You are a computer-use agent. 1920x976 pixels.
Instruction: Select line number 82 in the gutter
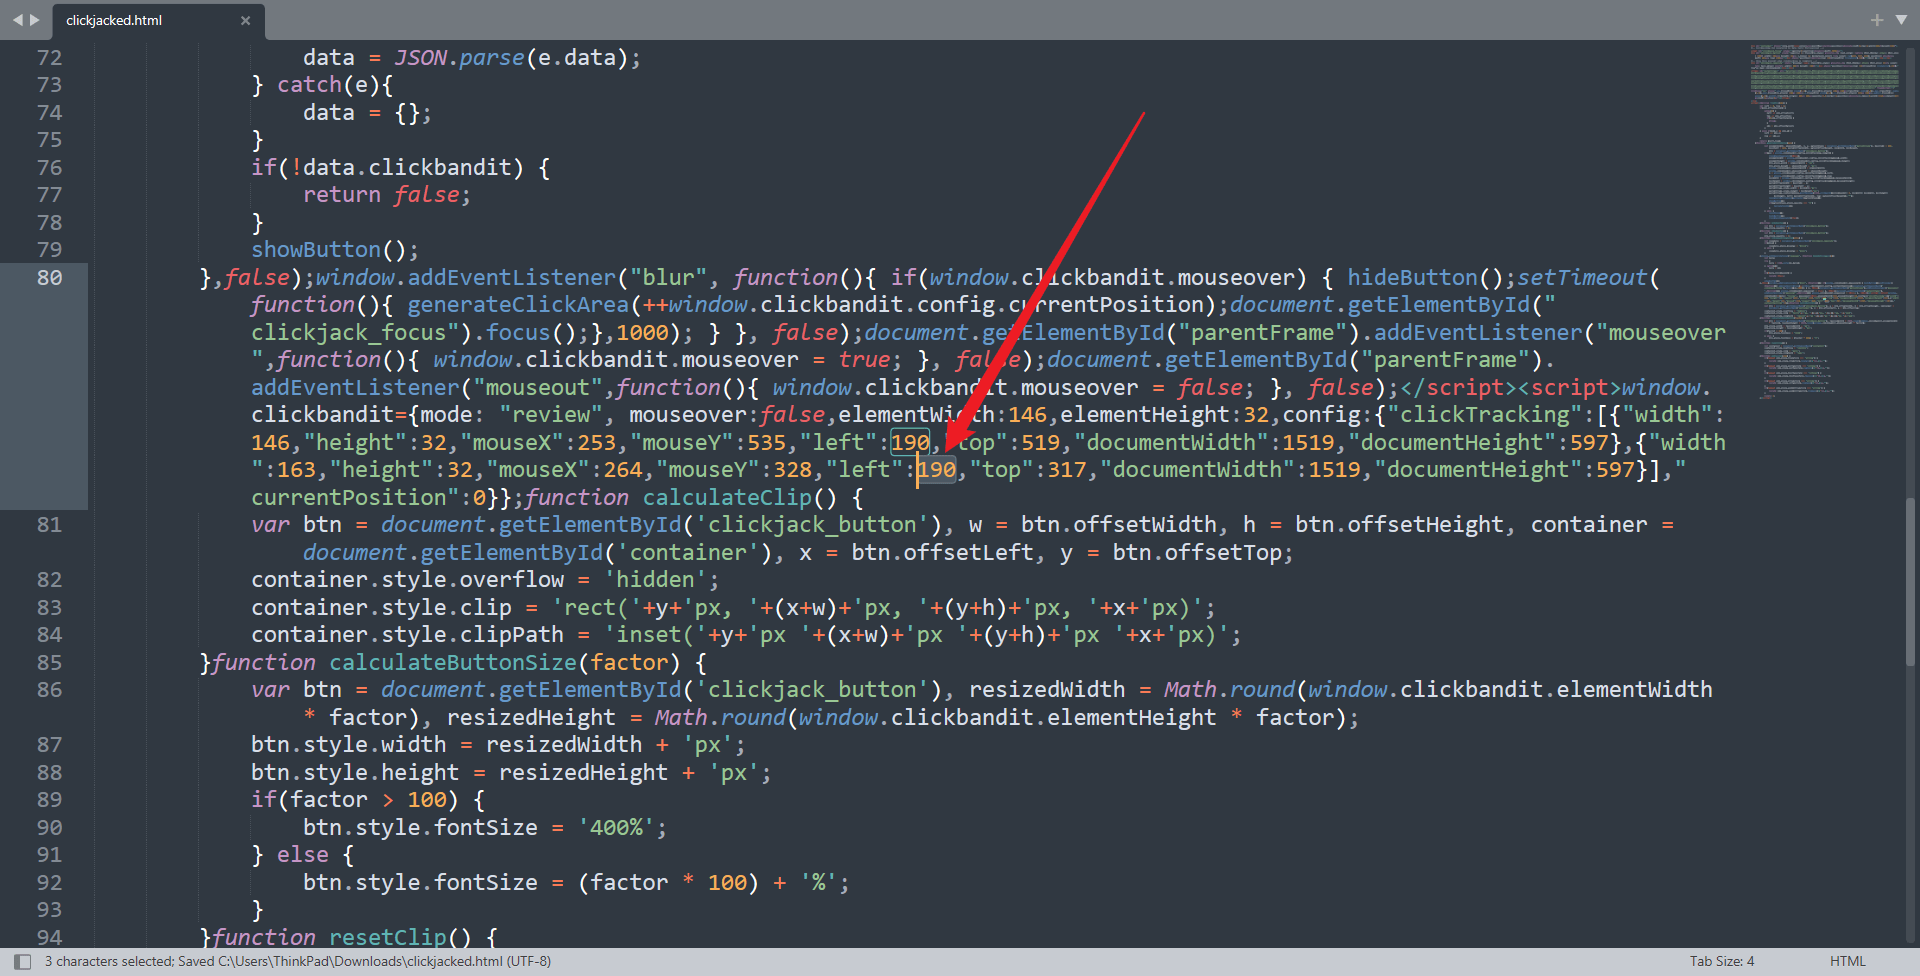click(x=49, y=580)
